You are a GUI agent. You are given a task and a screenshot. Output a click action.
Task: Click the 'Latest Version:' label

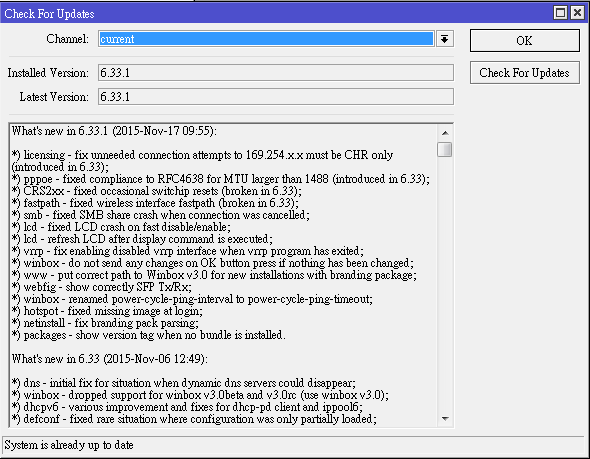(x=54, y=97)
